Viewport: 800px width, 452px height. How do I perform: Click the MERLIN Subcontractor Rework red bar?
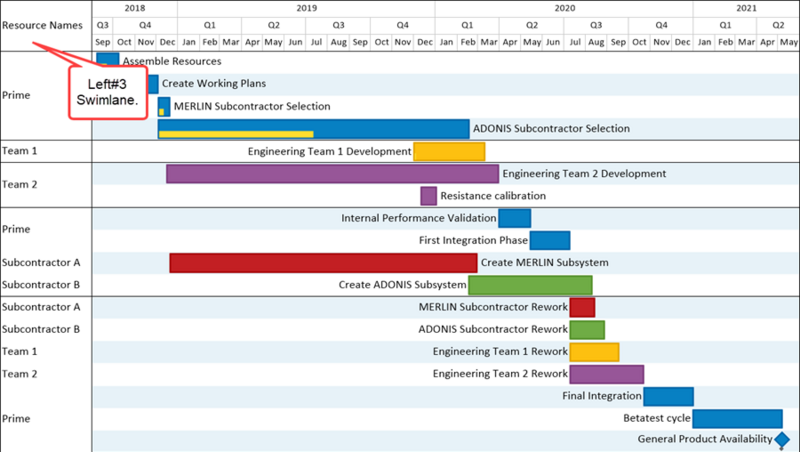582,308
